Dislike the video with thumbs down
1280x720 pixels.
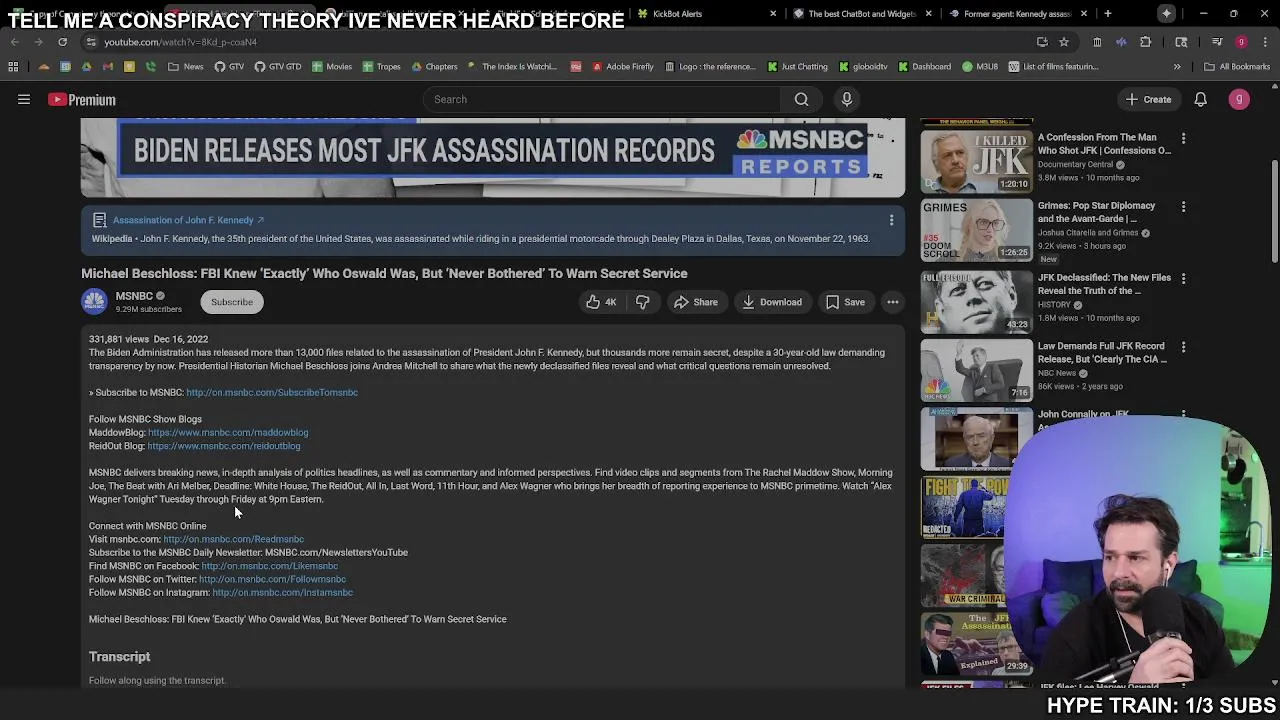click(x=642, y=302)
